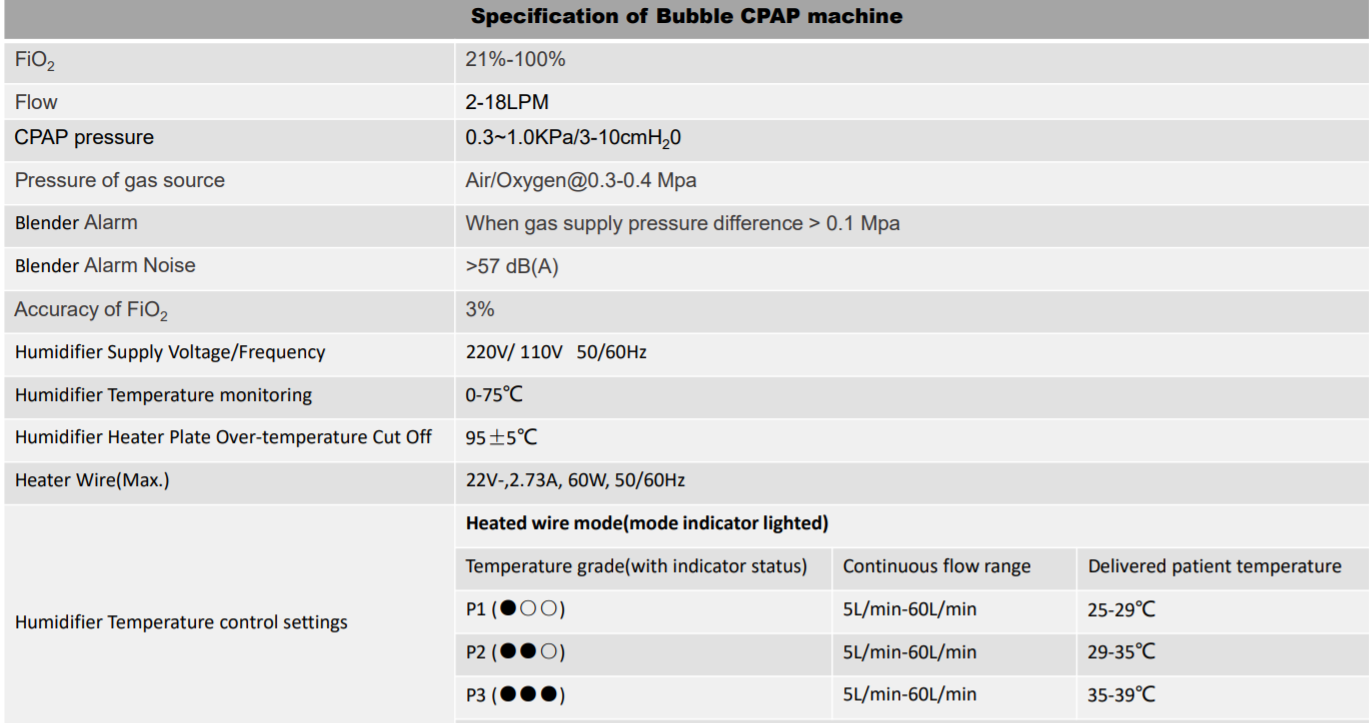Select the Flow value 2-18LPM
This screenshot has width=1369, height=723.
tap(507, 102)
